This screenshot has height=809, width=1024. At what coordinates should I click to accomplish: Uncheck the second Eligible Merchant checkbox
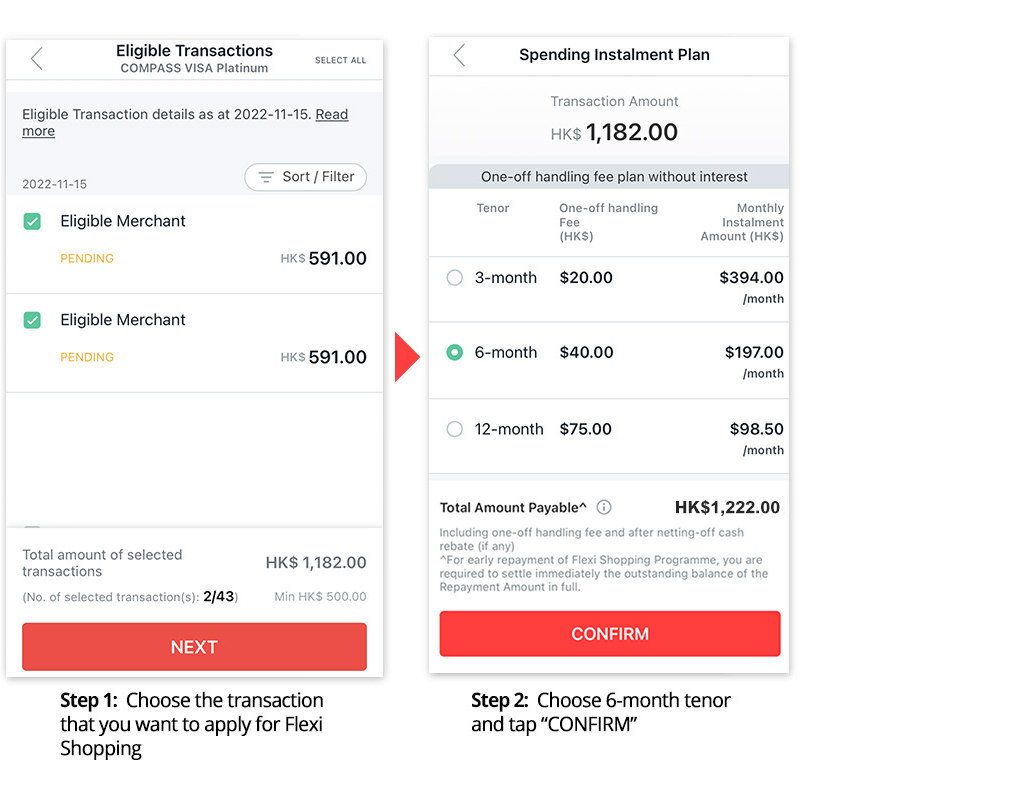coord(32,320)
